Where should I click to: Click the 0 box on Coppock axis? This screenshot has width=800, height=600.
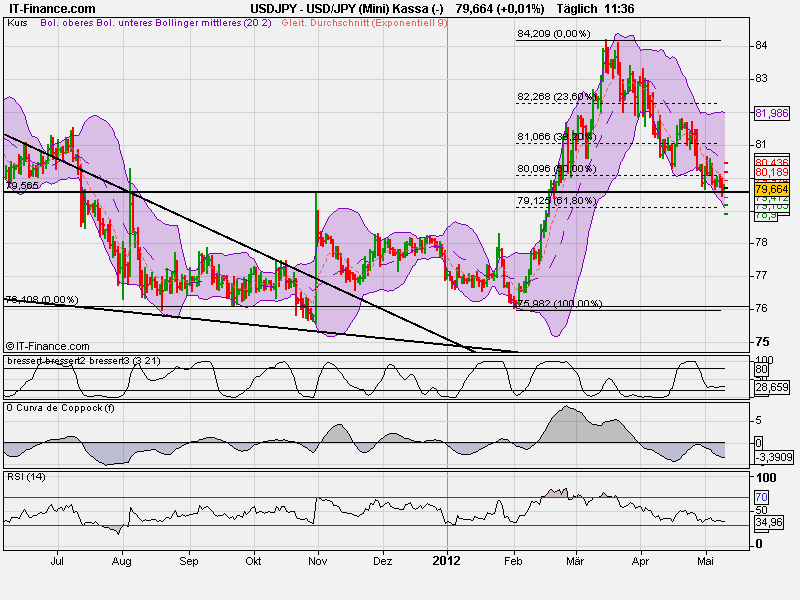click(759, 442)
